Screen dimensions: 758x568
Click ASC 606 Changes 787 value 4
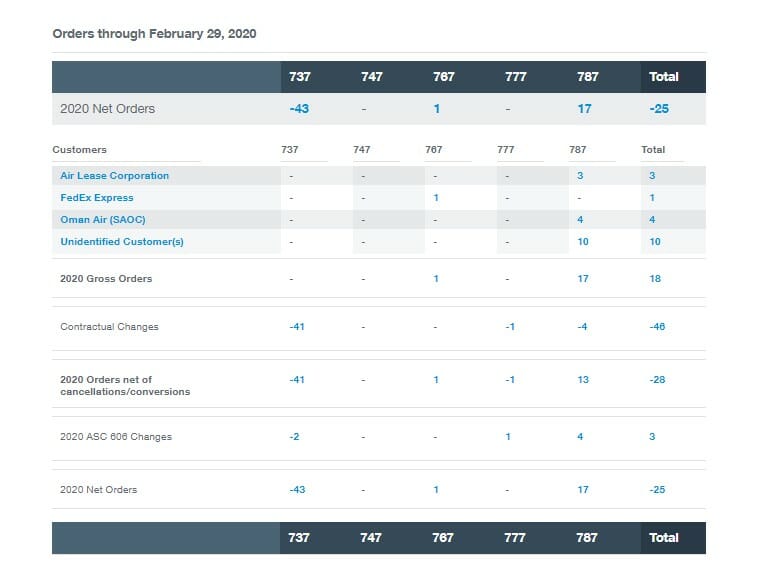click(580, 437)
